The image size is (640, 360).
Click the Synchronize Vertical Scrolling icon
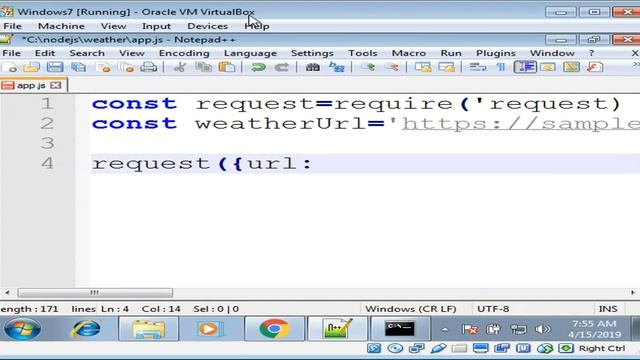423,67
